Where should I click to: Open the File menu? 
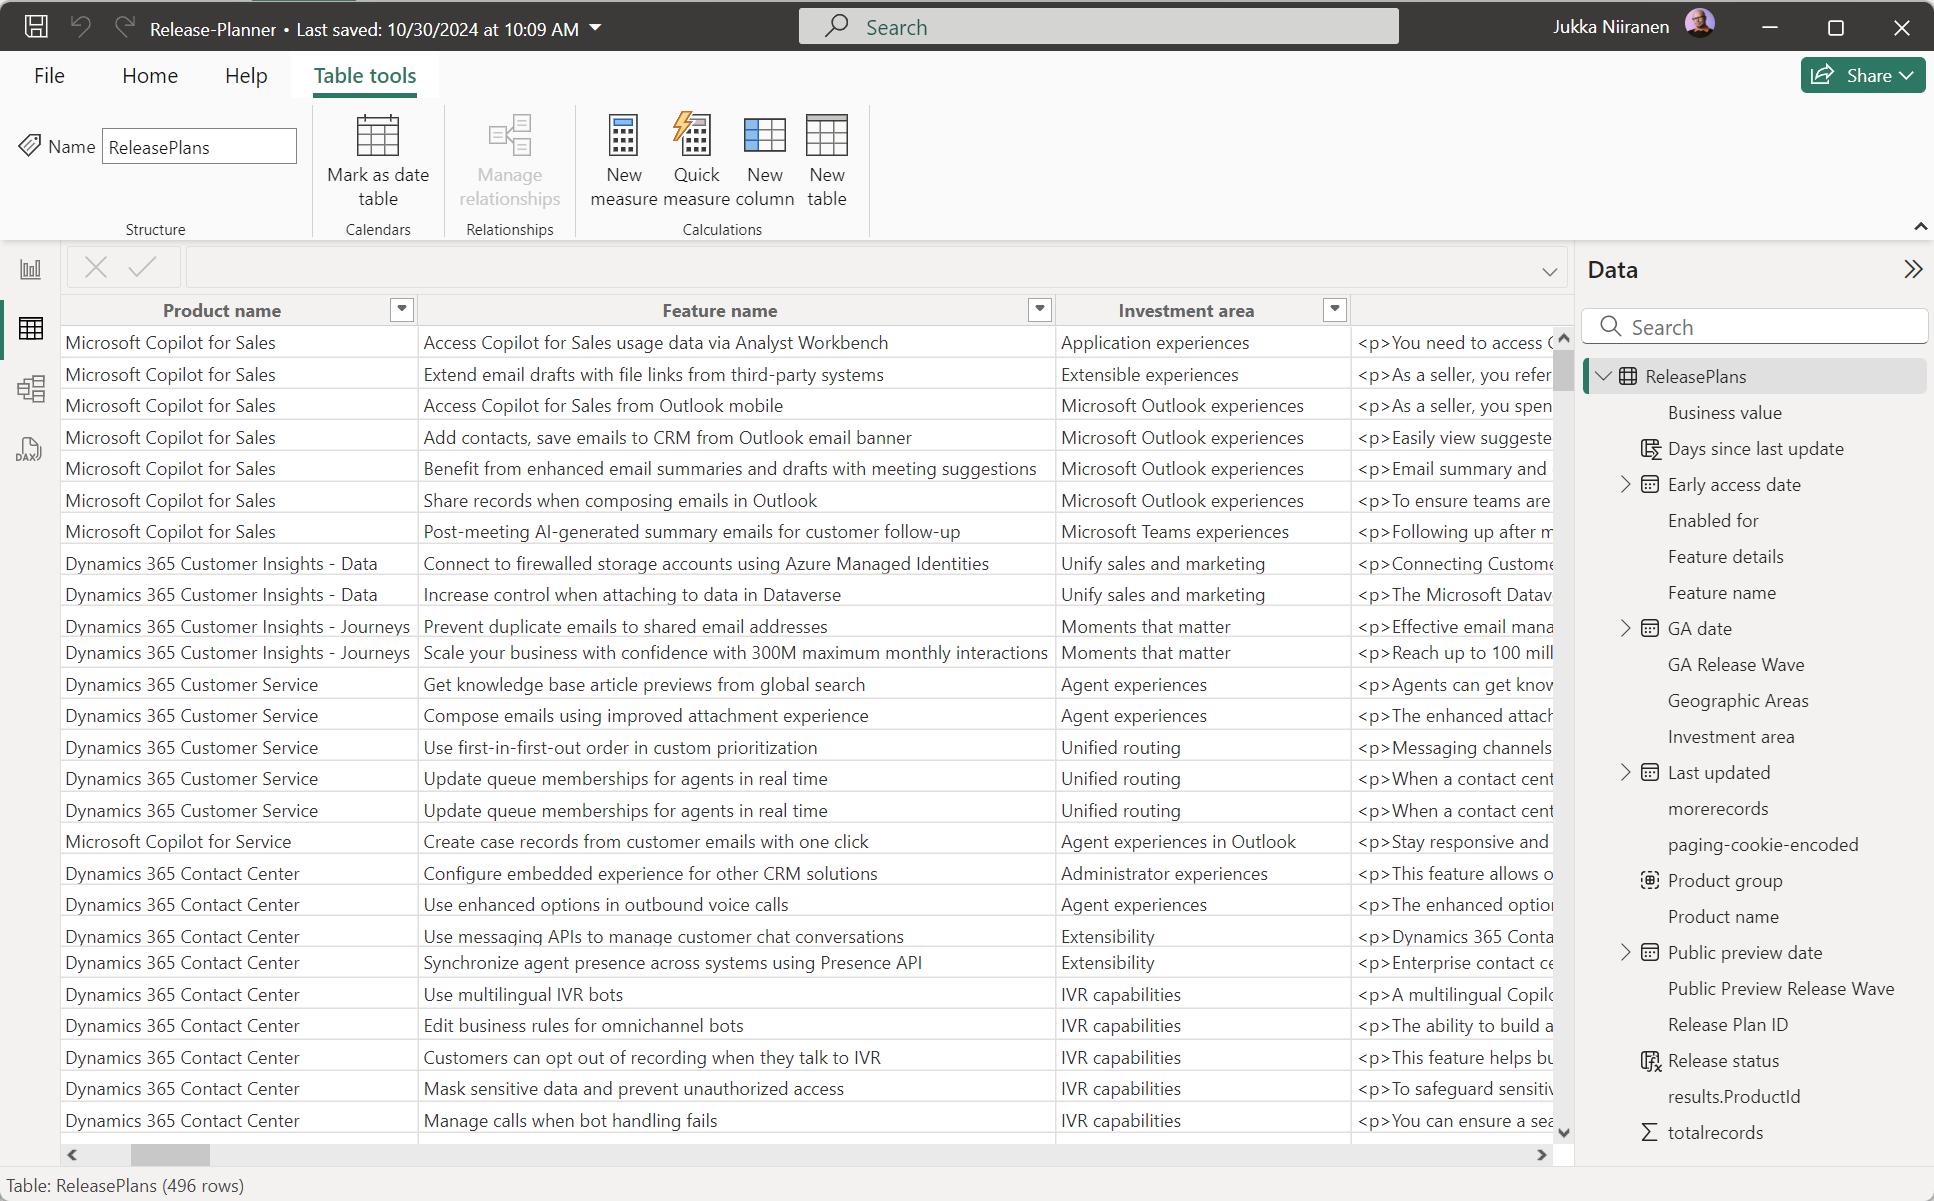pyautogui.click(x=49, y=76)
